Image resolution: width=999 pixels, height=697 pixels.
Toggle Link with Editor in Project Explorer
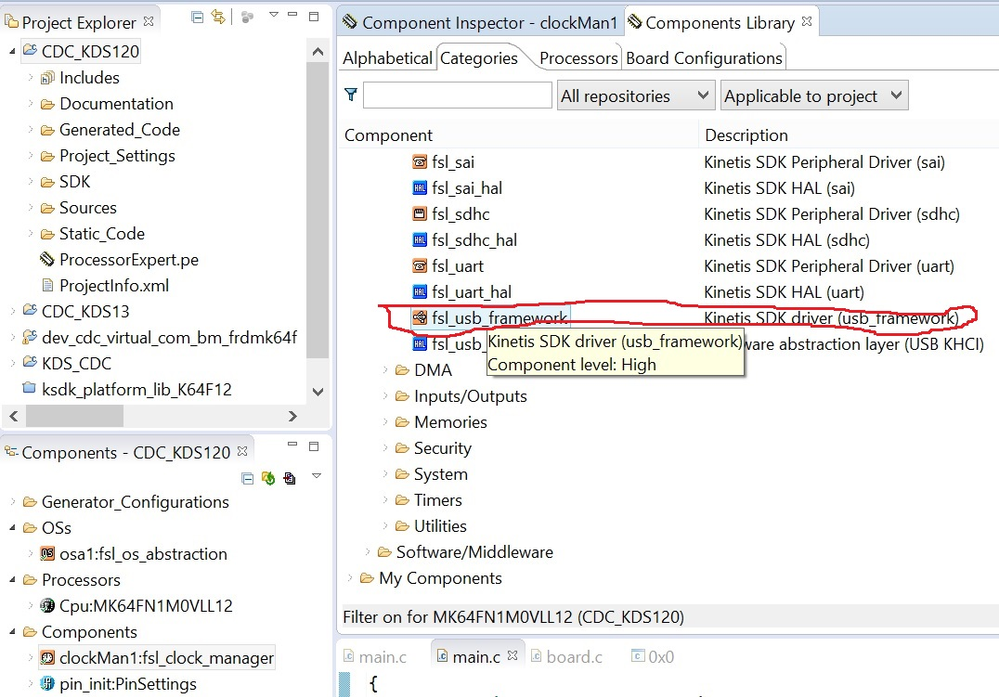(x=219, y=17)
